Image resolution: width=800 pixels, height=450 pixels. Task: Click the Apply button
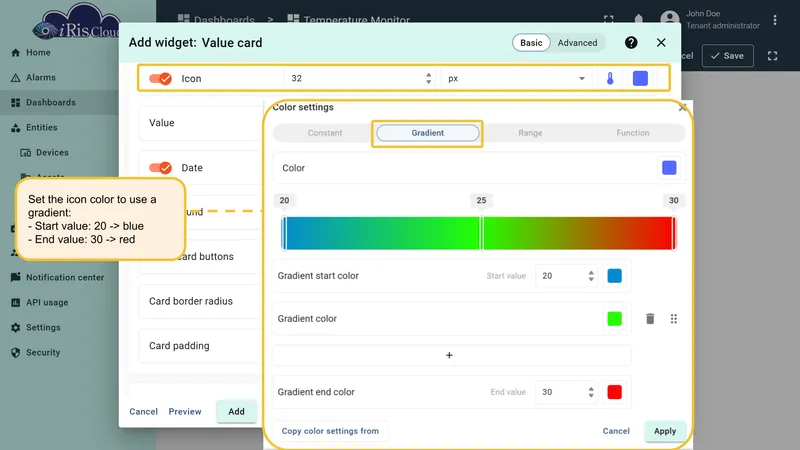coord(665,431)
